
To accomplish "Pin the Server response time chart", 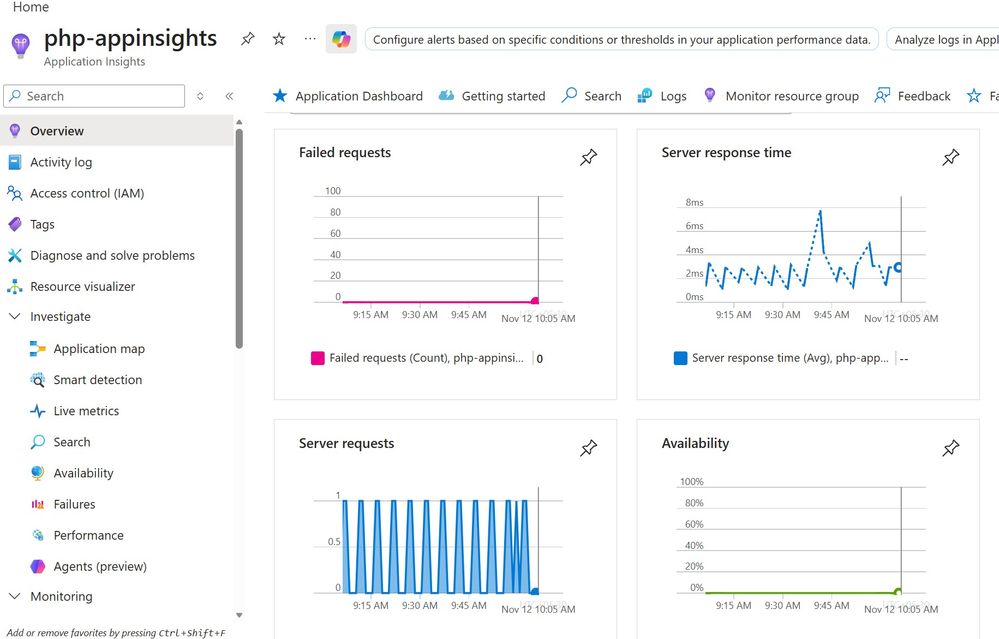I will coord(951,157).
